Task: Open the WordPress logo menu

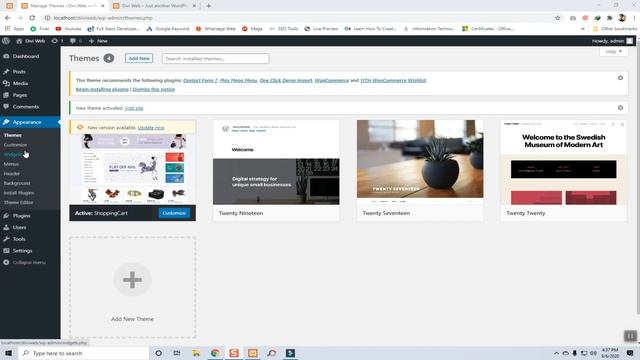Action: (6, 41)
